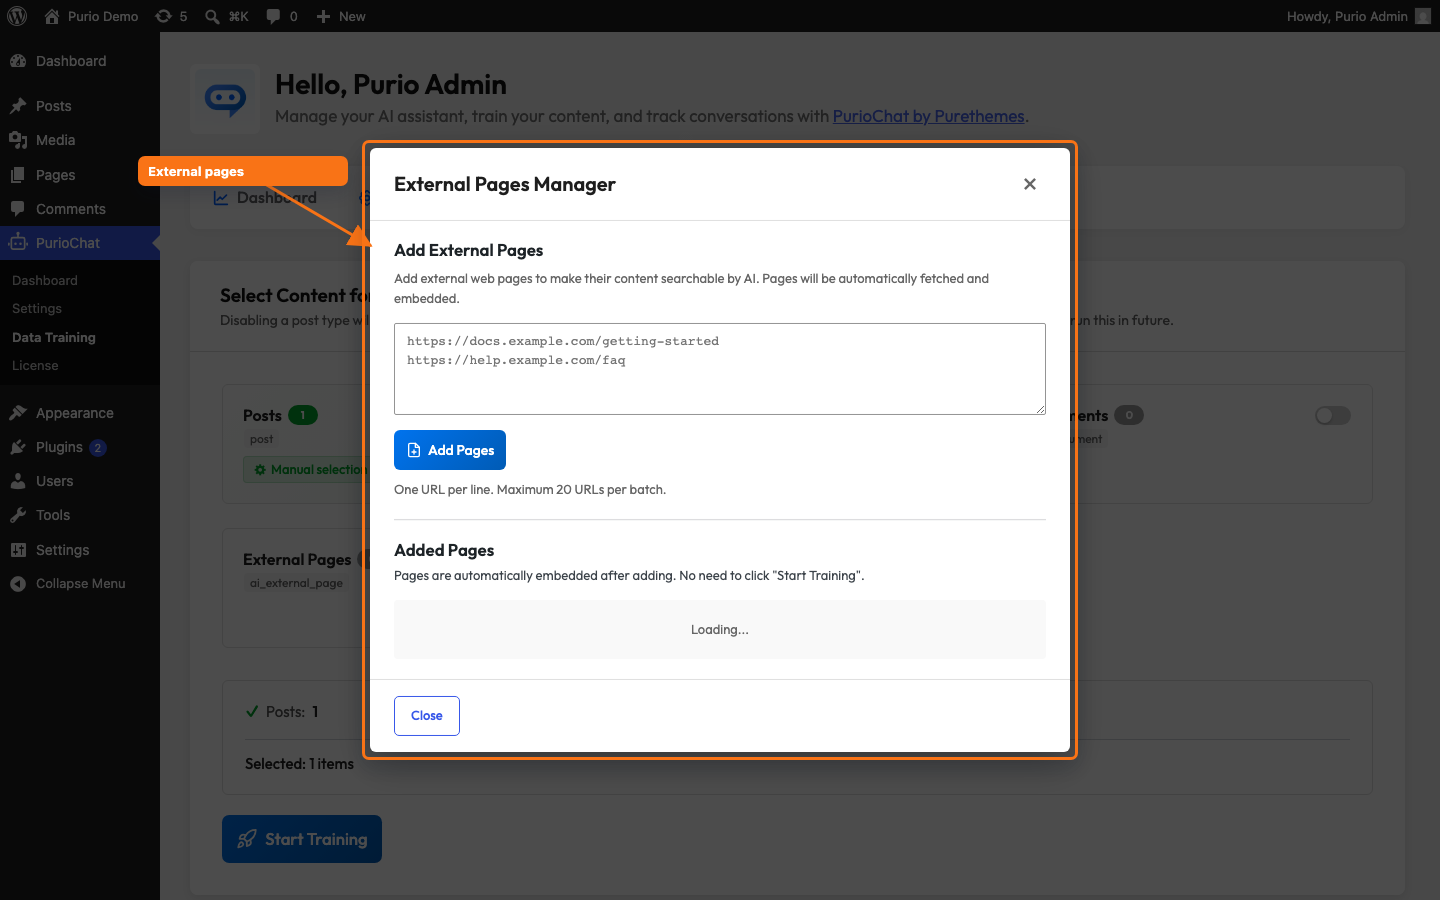Screen dimensions: 1440x900
Task: Click the WordPress logo icon in admin bar
Action: click(x=17, y=16)
